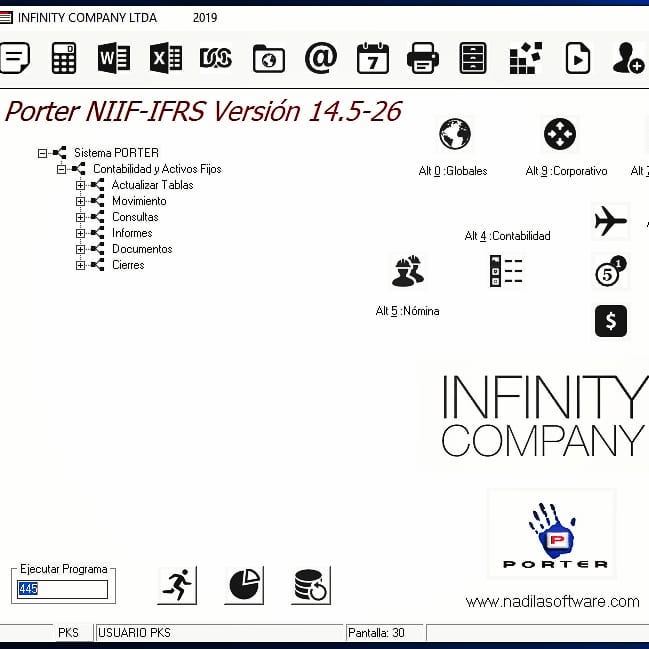Launch Microsoft Word from toolbar
The height and width of the screenshot is (649, 649).
coord(114,58)
